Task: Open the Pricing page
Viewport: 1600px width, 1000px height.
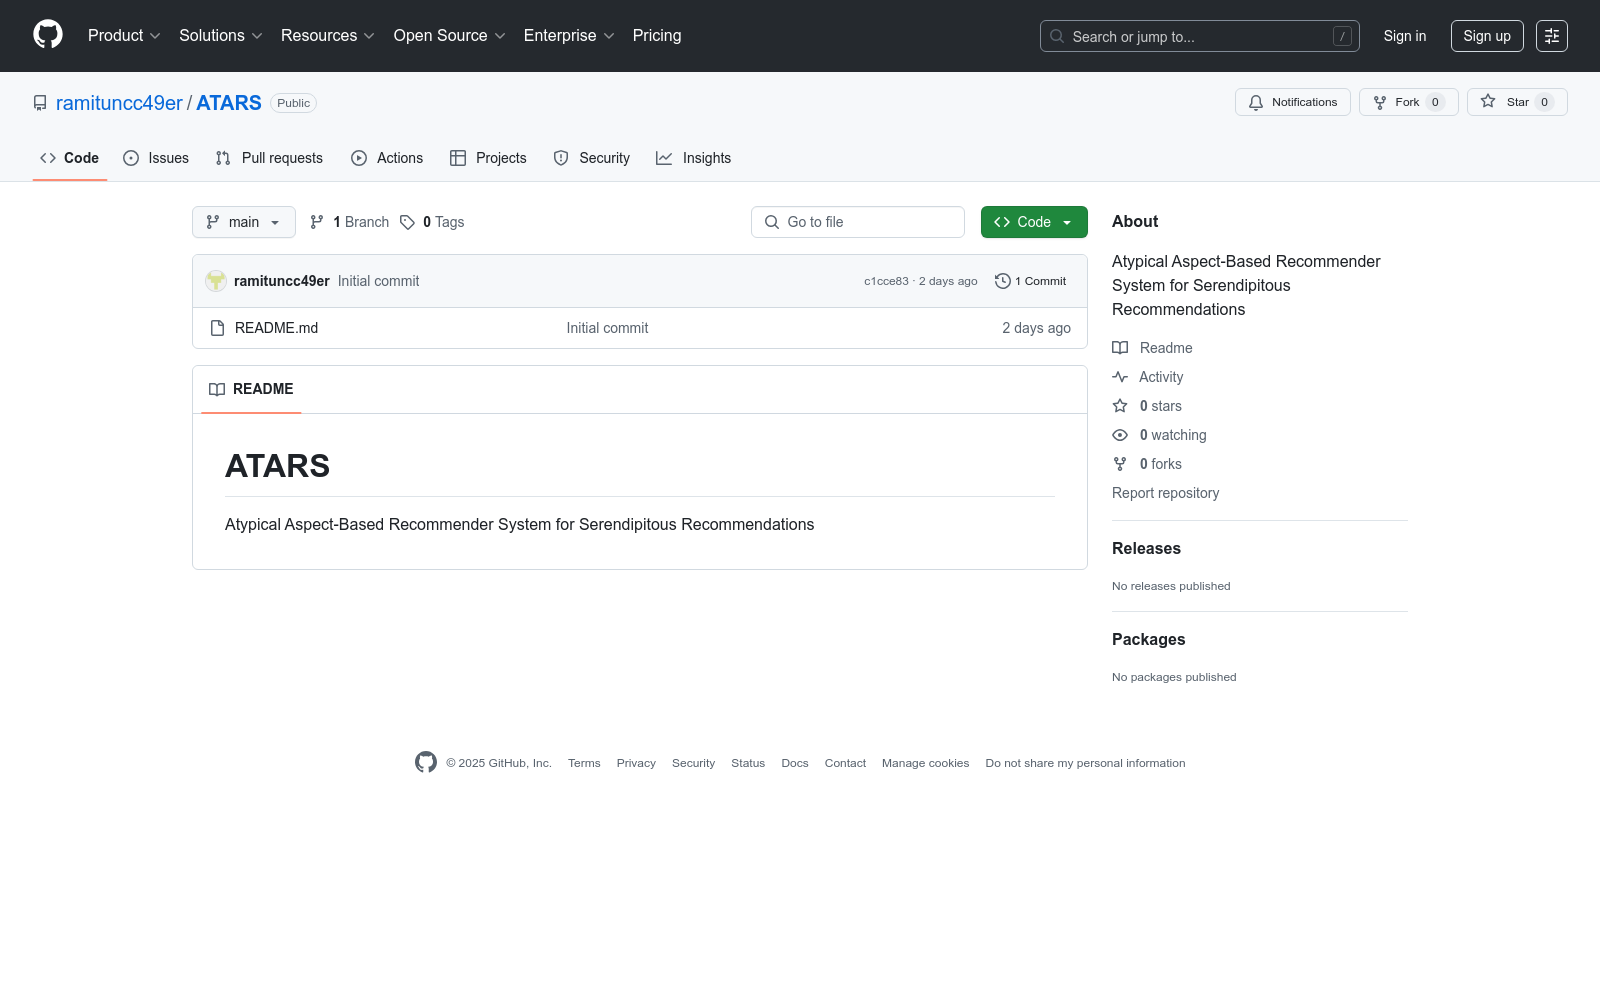Action: point(657,36)
